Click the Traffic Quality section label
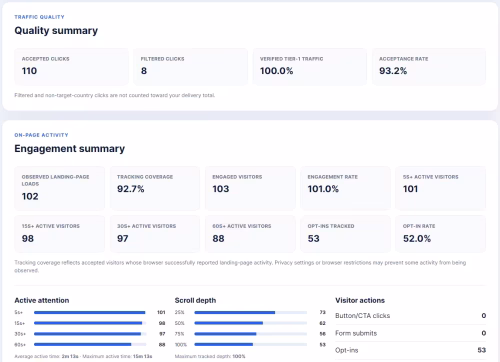This screenshot has height=362, width=500. click(39, 17)
